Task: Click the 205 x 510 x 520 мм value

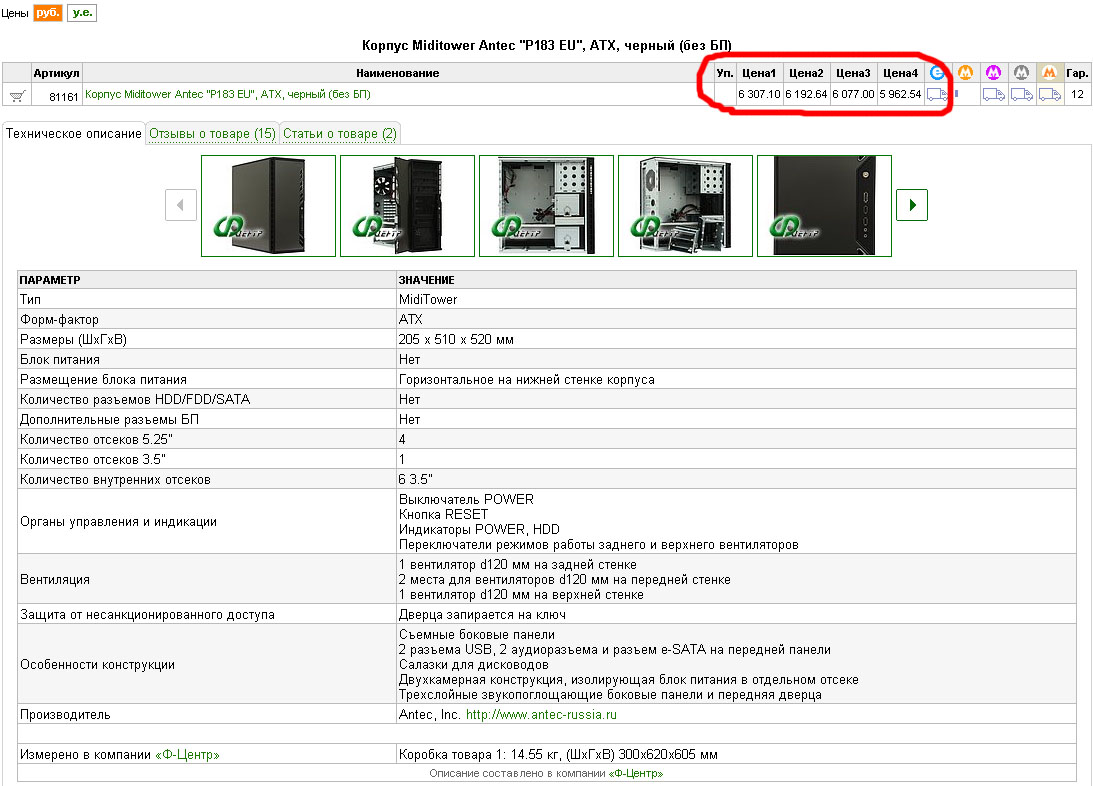Action: [x=456, y=339]
